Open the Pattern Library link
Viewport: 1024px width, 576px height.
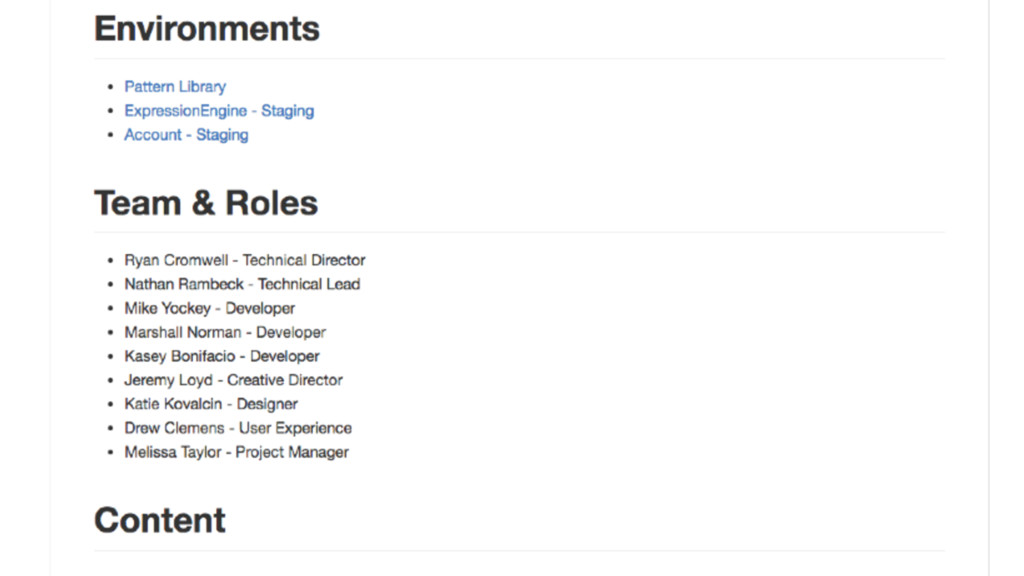[175, 87]
